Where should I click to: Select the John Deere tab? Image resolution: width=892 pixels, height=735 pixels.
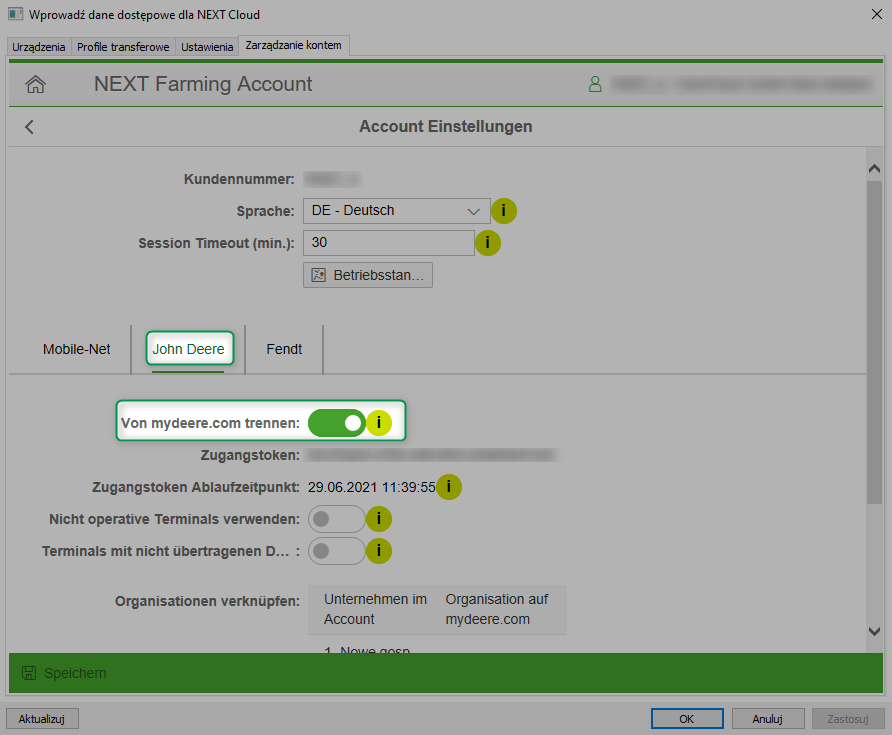click(x=188, y=349)
